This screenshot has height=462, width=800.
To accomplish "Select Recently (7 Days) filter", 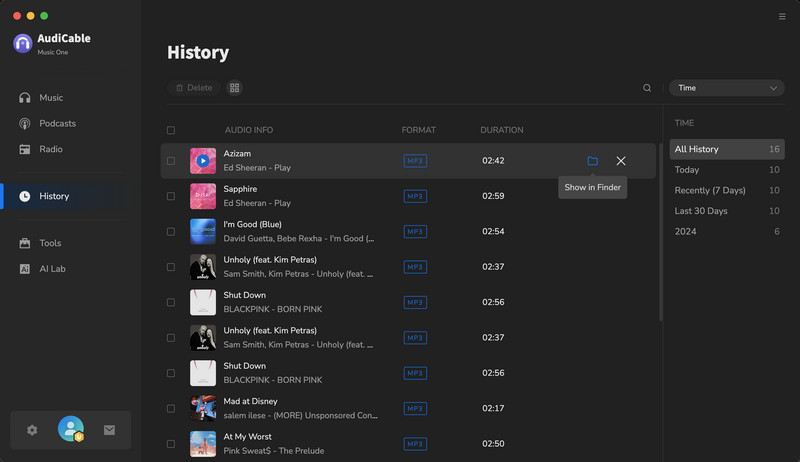I will point(727,190).
